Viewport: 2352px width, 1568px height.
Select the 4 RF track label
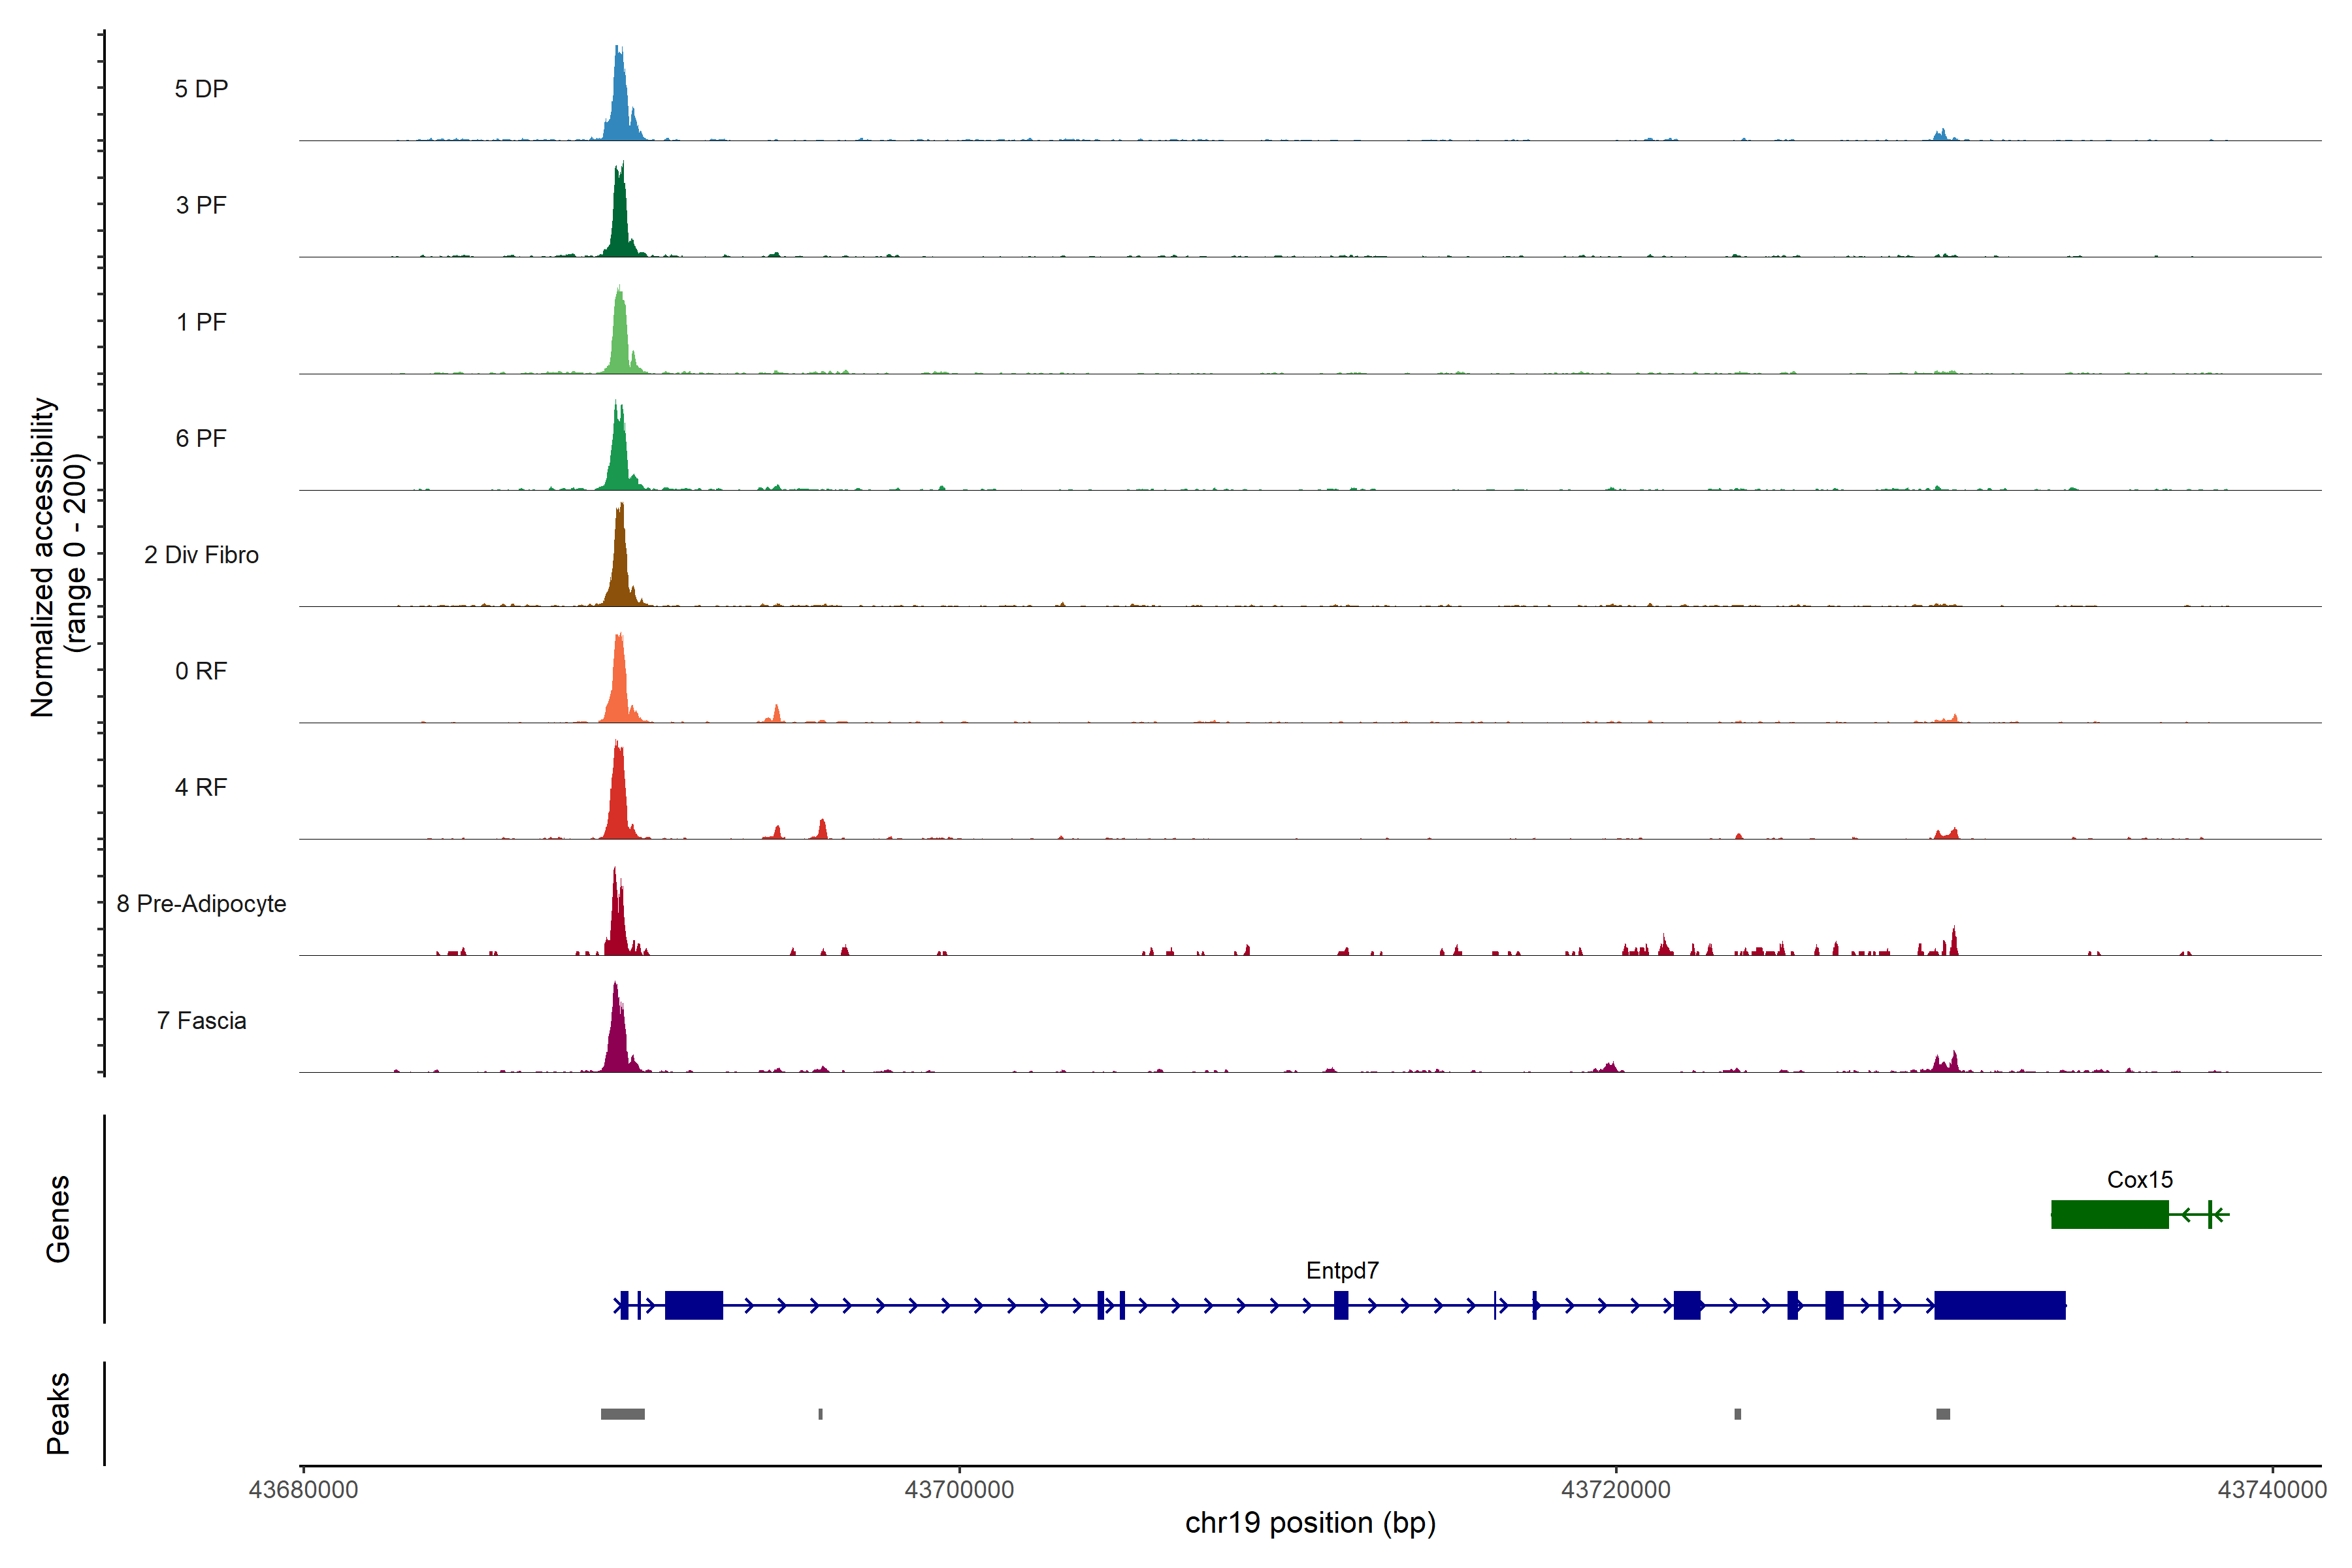(201, 787)
